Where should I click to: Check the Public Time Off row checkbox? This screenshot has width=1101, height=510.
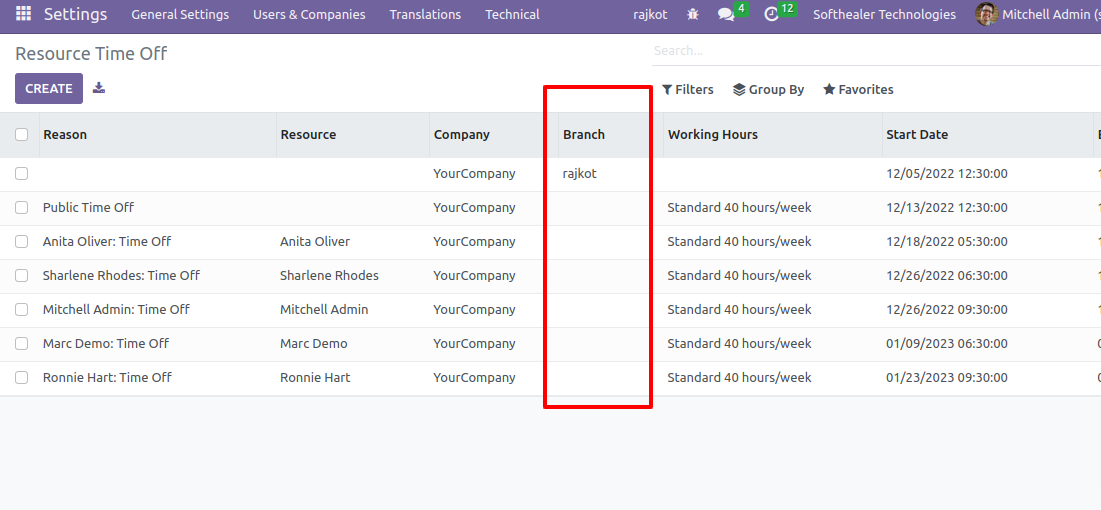[22, 207]
